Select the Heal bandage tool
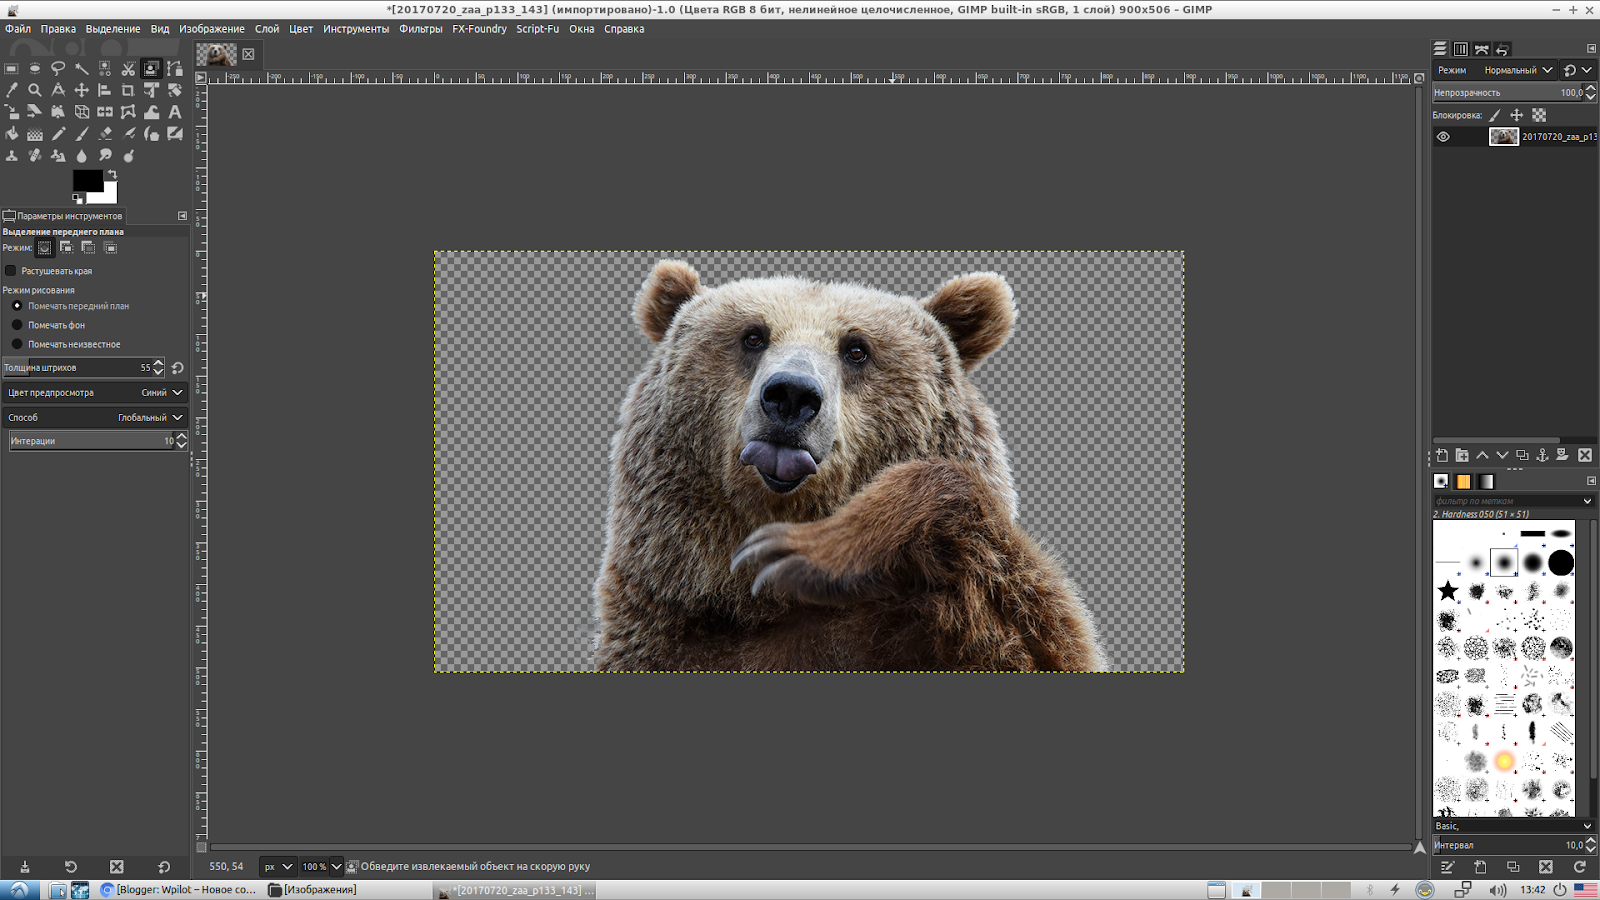The image size is (1600, 900). (35, 155)
